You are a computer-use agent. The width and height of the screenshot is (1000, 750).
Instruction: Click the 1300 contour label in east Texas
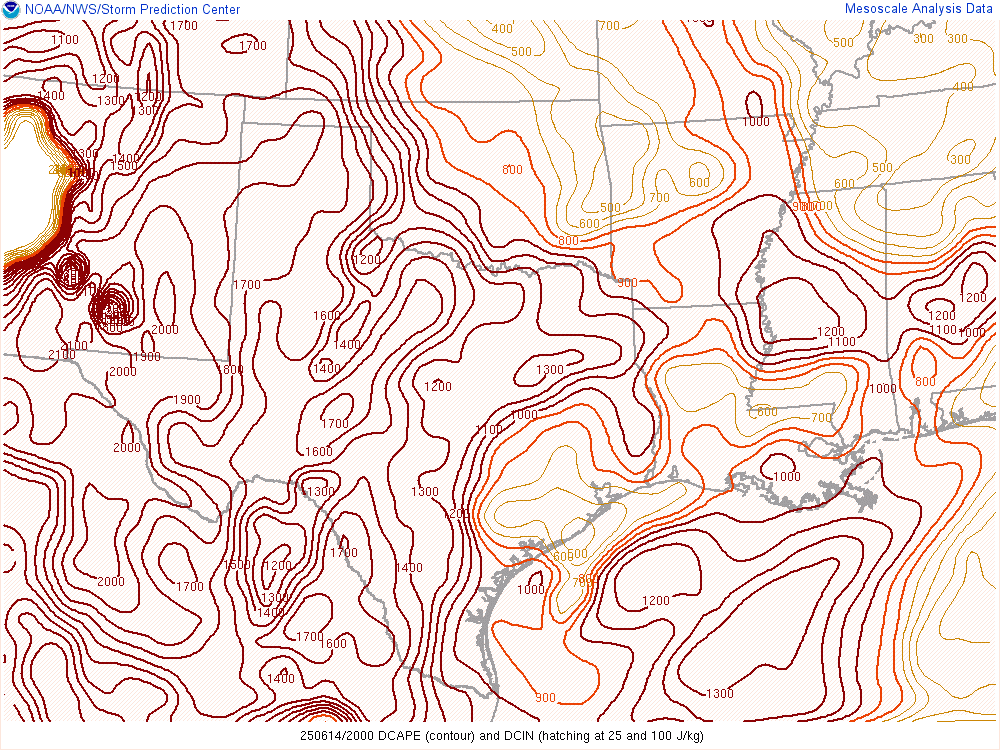point(550,370)
